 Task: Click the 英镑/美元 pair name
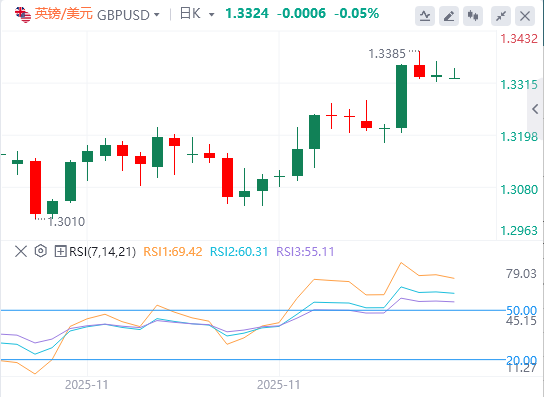tap(64, 14)
